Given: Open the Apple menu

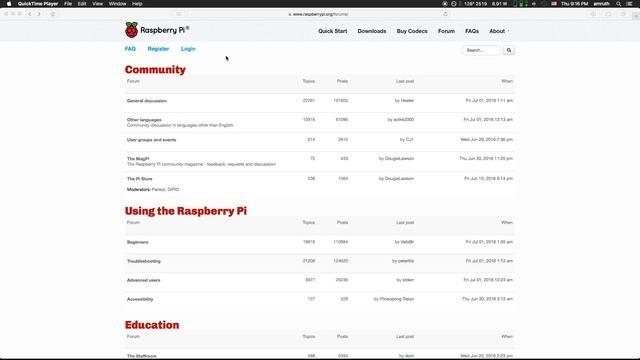Looking at the screenshot, I should [x=9, y=4].
